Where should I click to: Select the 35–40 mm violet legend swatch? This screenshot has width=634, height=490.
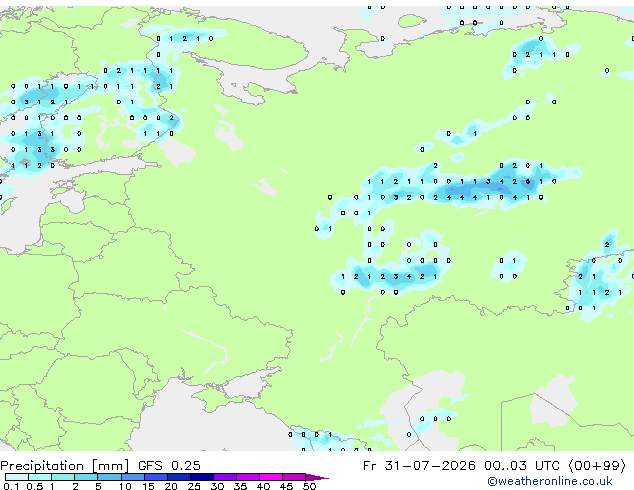[x=248, y=477]
